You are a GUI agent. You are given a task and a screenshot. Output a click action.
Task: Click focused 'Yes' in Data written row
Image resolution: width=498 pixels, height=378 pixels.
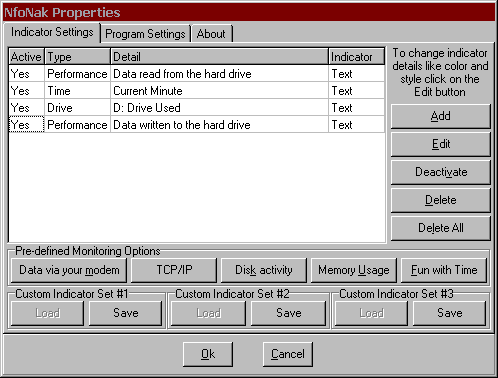click(26, 125)
